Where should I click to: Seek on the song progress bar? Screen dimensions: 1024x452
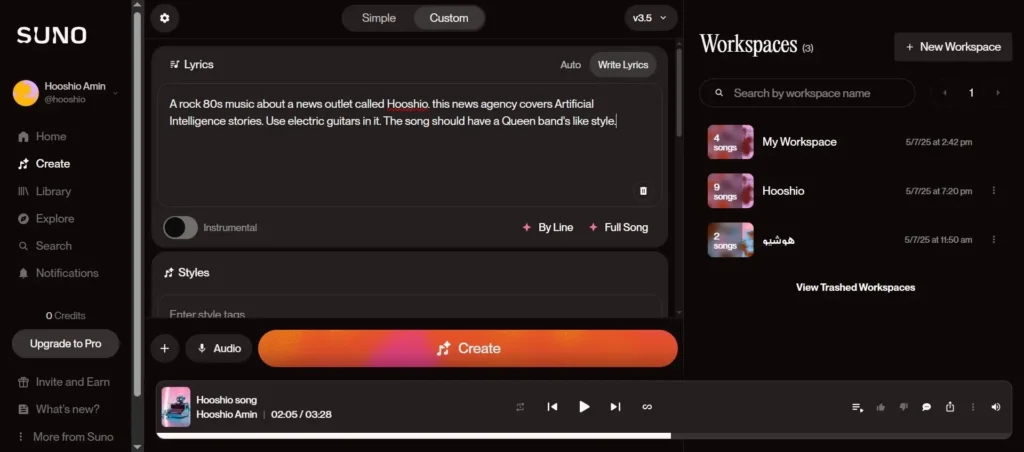coord(584,436)
